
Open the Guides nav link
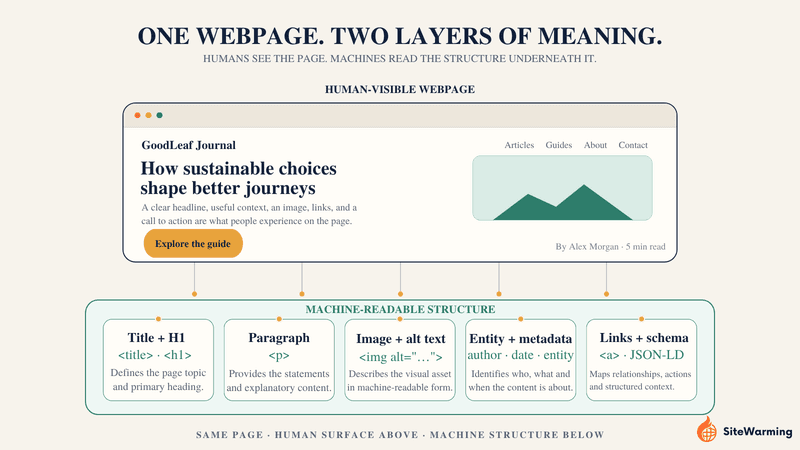click(x=559, y=145)
